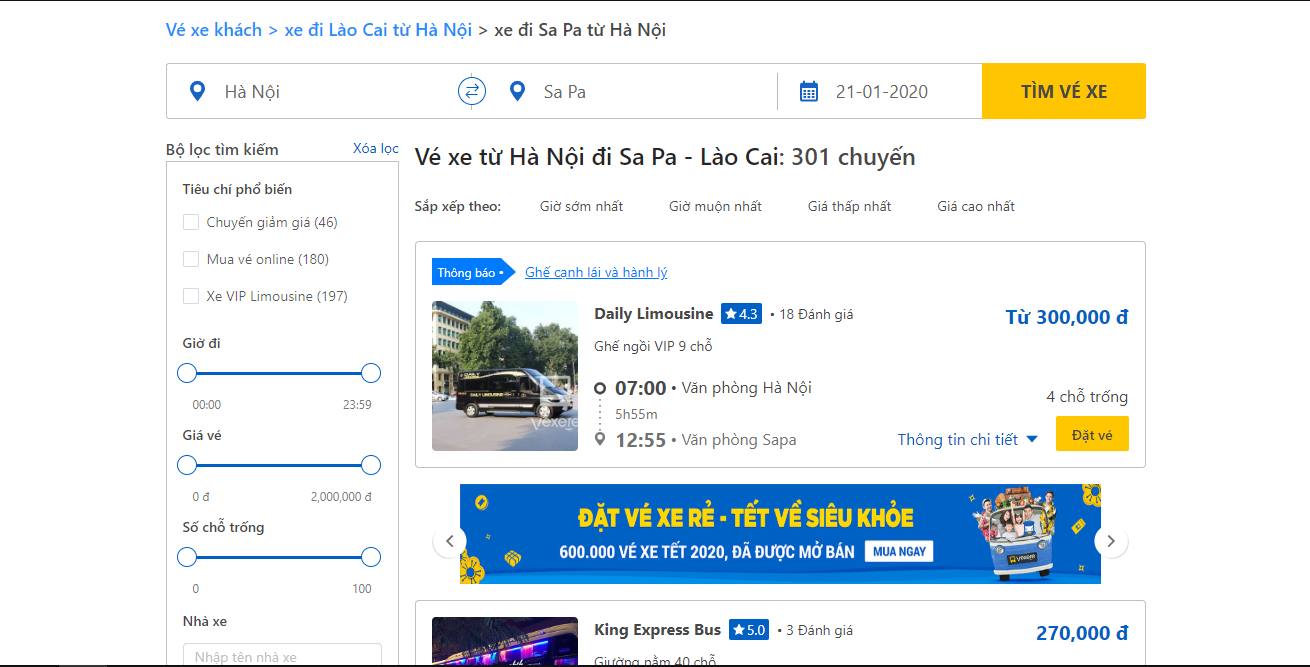The image size is (1310, 667).
Task: Click the Giờ đi slider left handle
Action: (187, 373)
